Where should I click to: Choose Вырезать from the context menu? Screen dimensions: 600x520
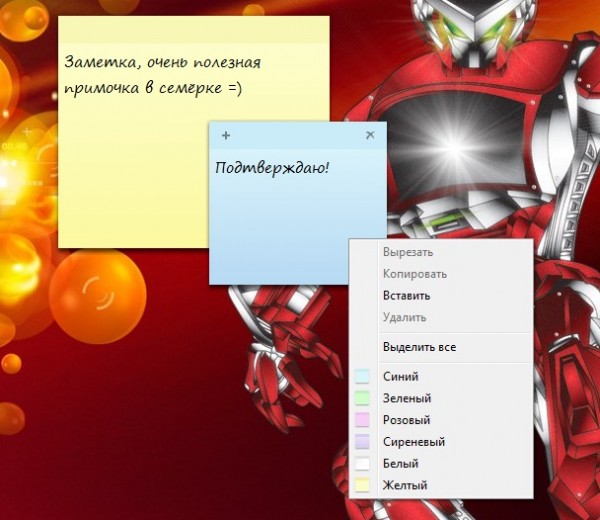pos(441,253)
